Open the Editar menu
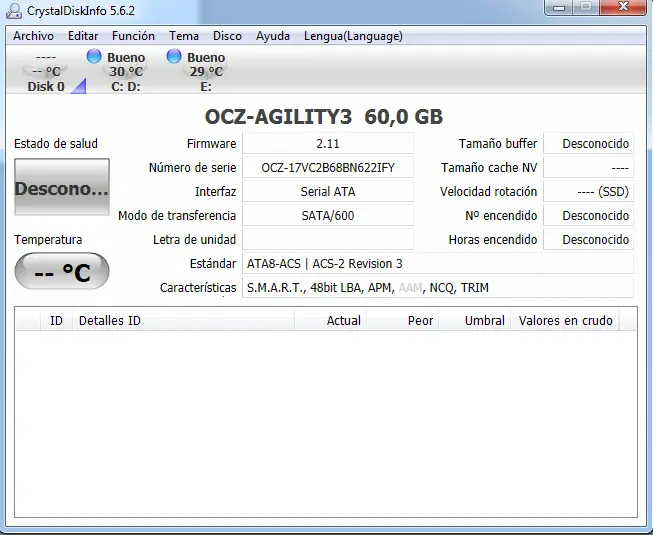Screen dimensions: 653x535 tap(83, 36)
